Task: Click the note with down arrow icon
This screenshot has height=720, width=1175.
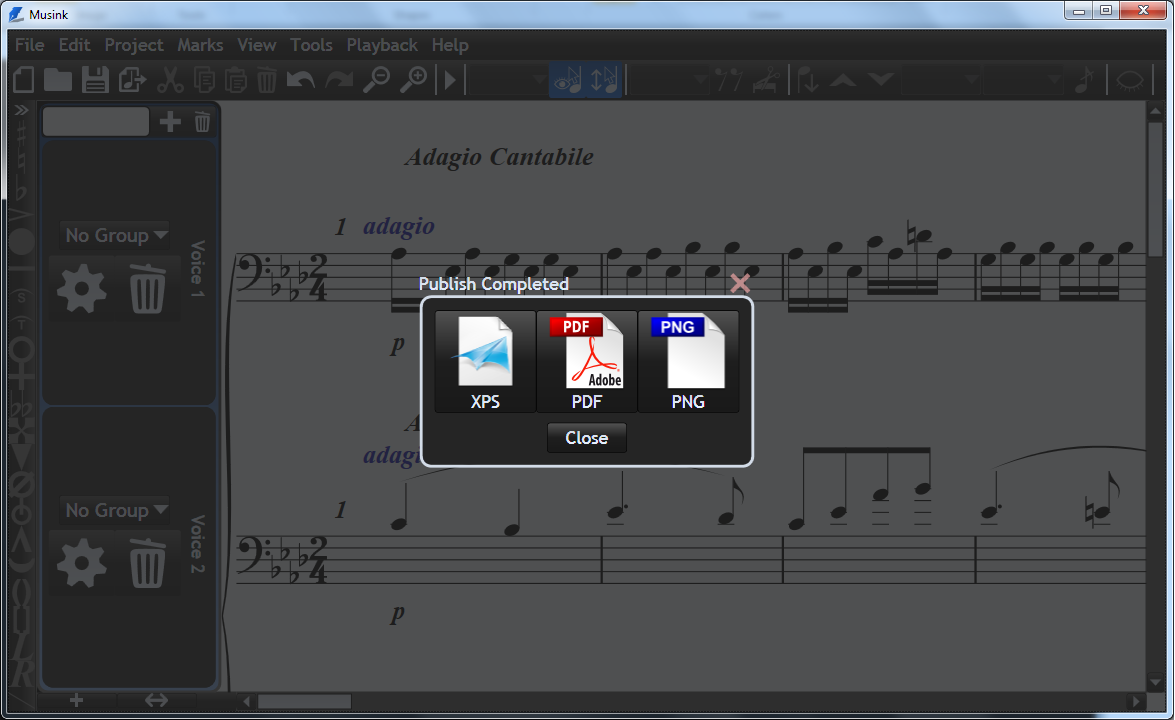Action: click(808, 79)
